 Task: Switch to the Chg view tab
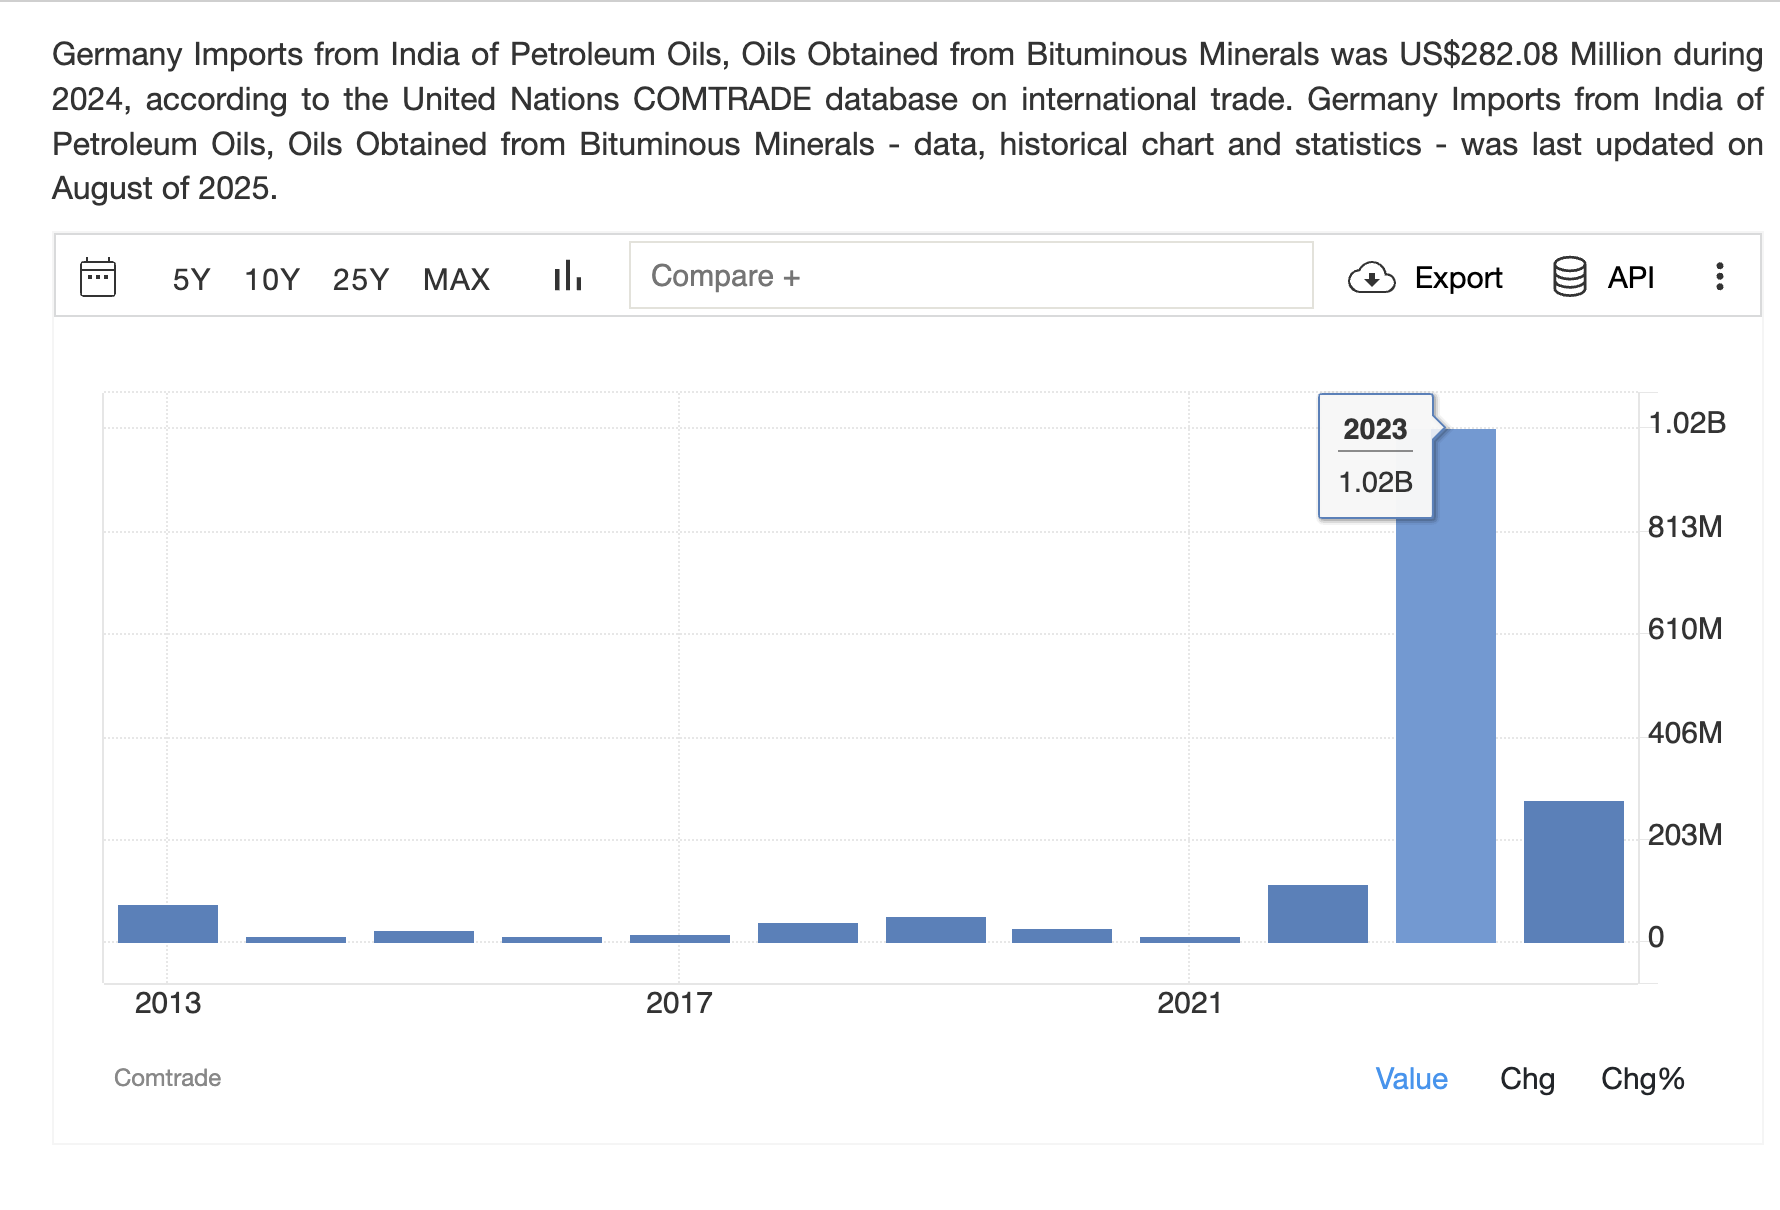pyautogui.click(x=1527, y=1078)
